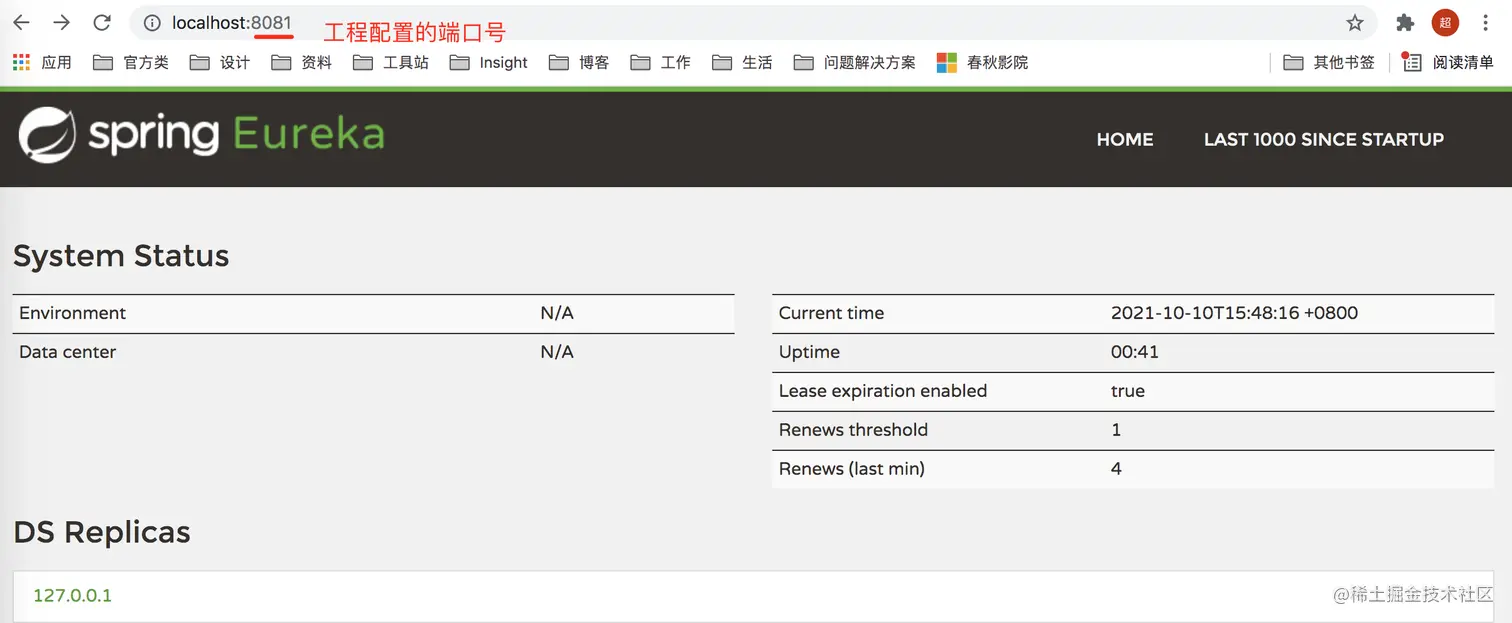Screen dimensions: 1512x623
Task: Open the 阅读清单 reading list
Action: pos(1448,62)
